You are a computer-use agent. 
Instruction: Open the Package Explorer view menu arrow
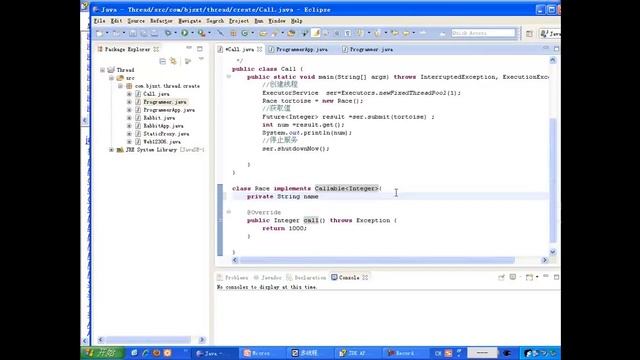[201, 60]
